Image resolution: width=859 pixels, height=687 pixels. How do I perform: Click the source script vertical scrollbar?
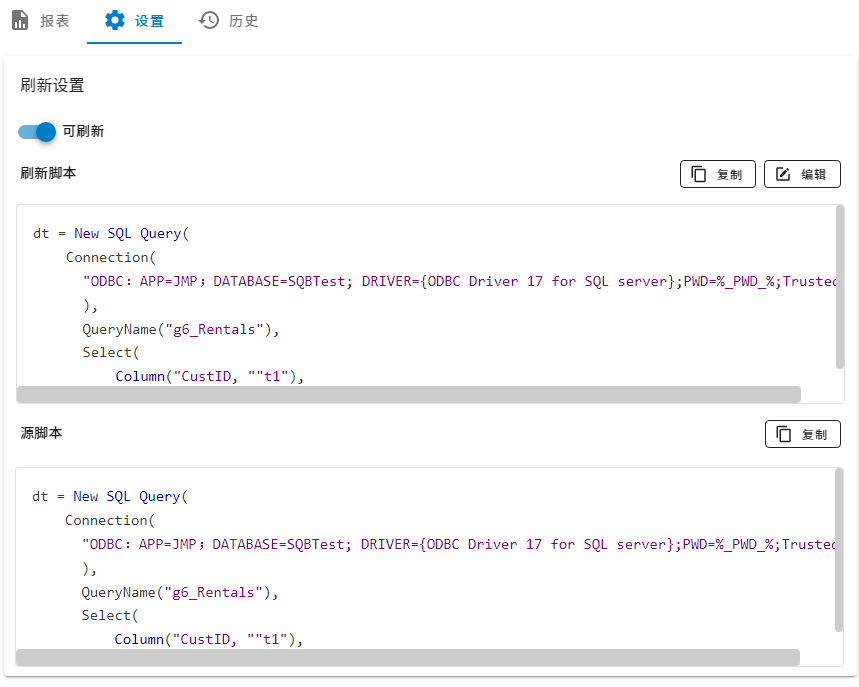click(x=839, y=550)
